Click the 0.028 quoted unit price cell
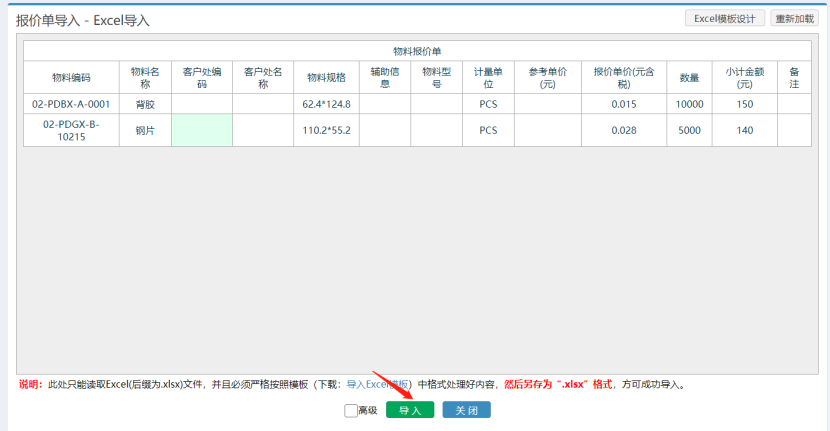This screenshot has height=431, width=830. (623, 130)
